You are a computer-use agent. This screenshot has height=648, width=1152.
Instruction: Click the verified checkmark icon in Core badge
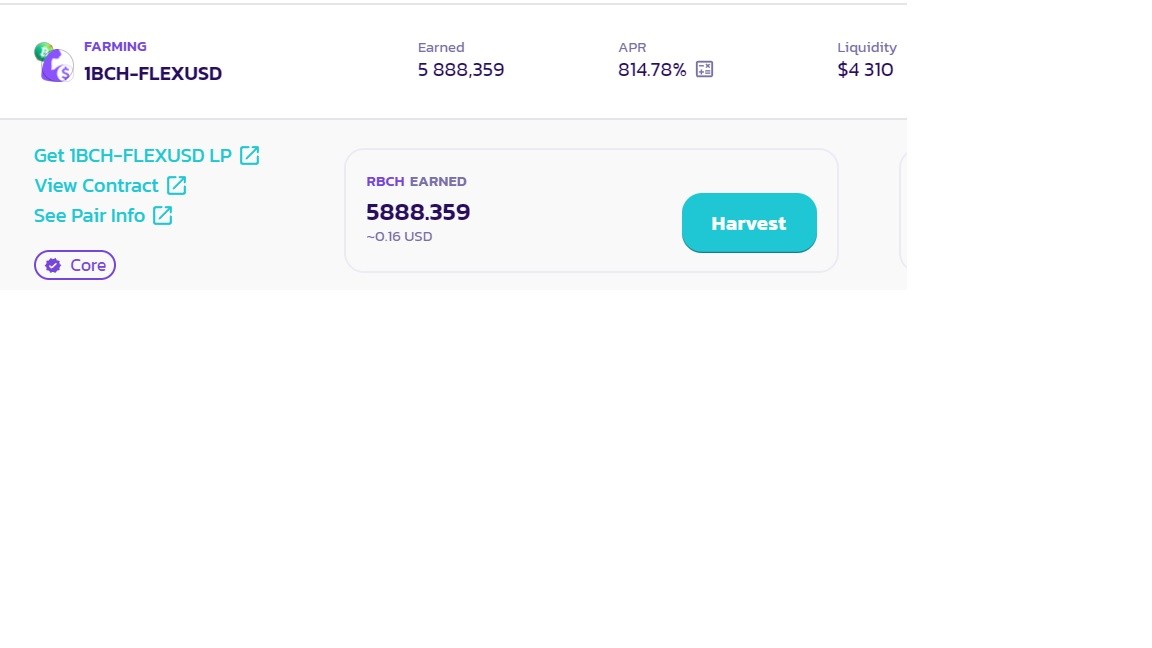[53, 265]
